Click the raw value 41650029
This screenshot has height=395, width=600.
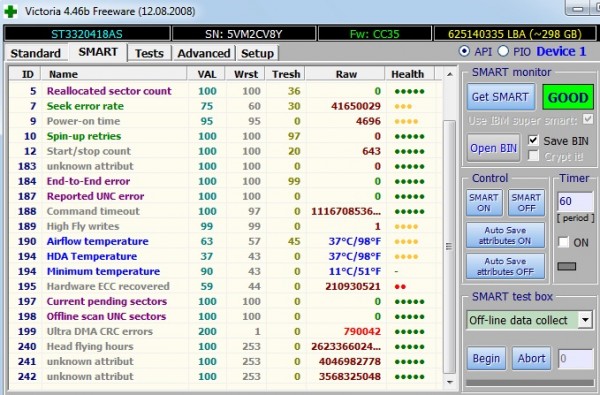(x=356, y=106)
